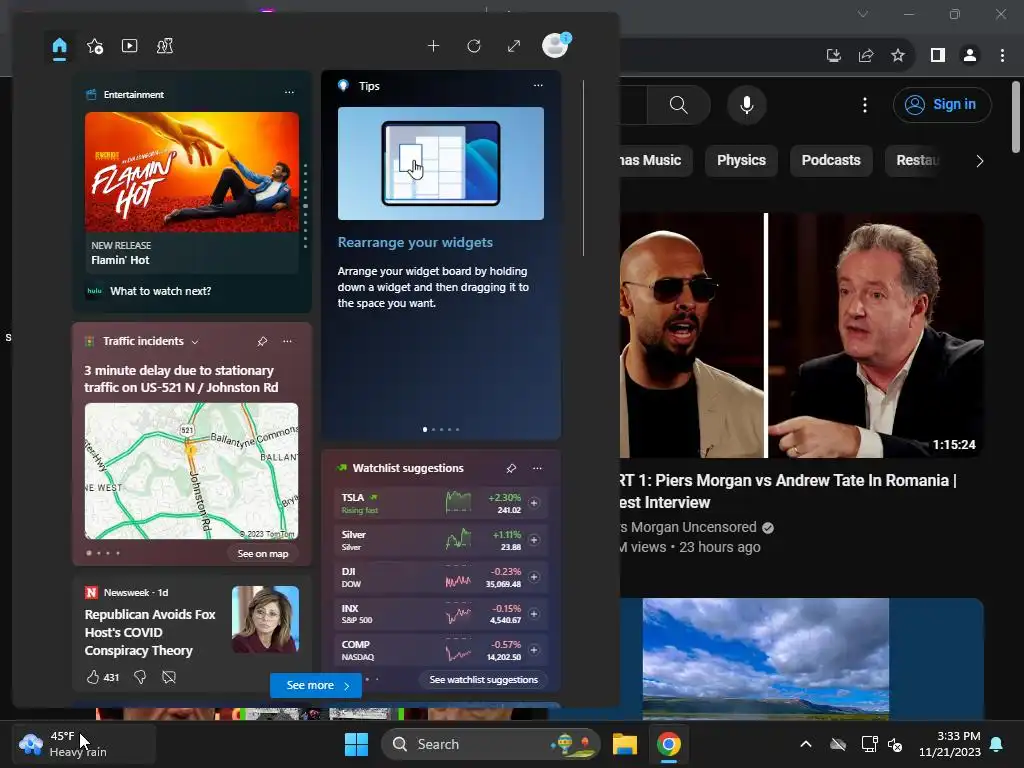This screenshot has width=1024, height=768.
Task: Click taskbar Search box
Action: tap(490, 744)
